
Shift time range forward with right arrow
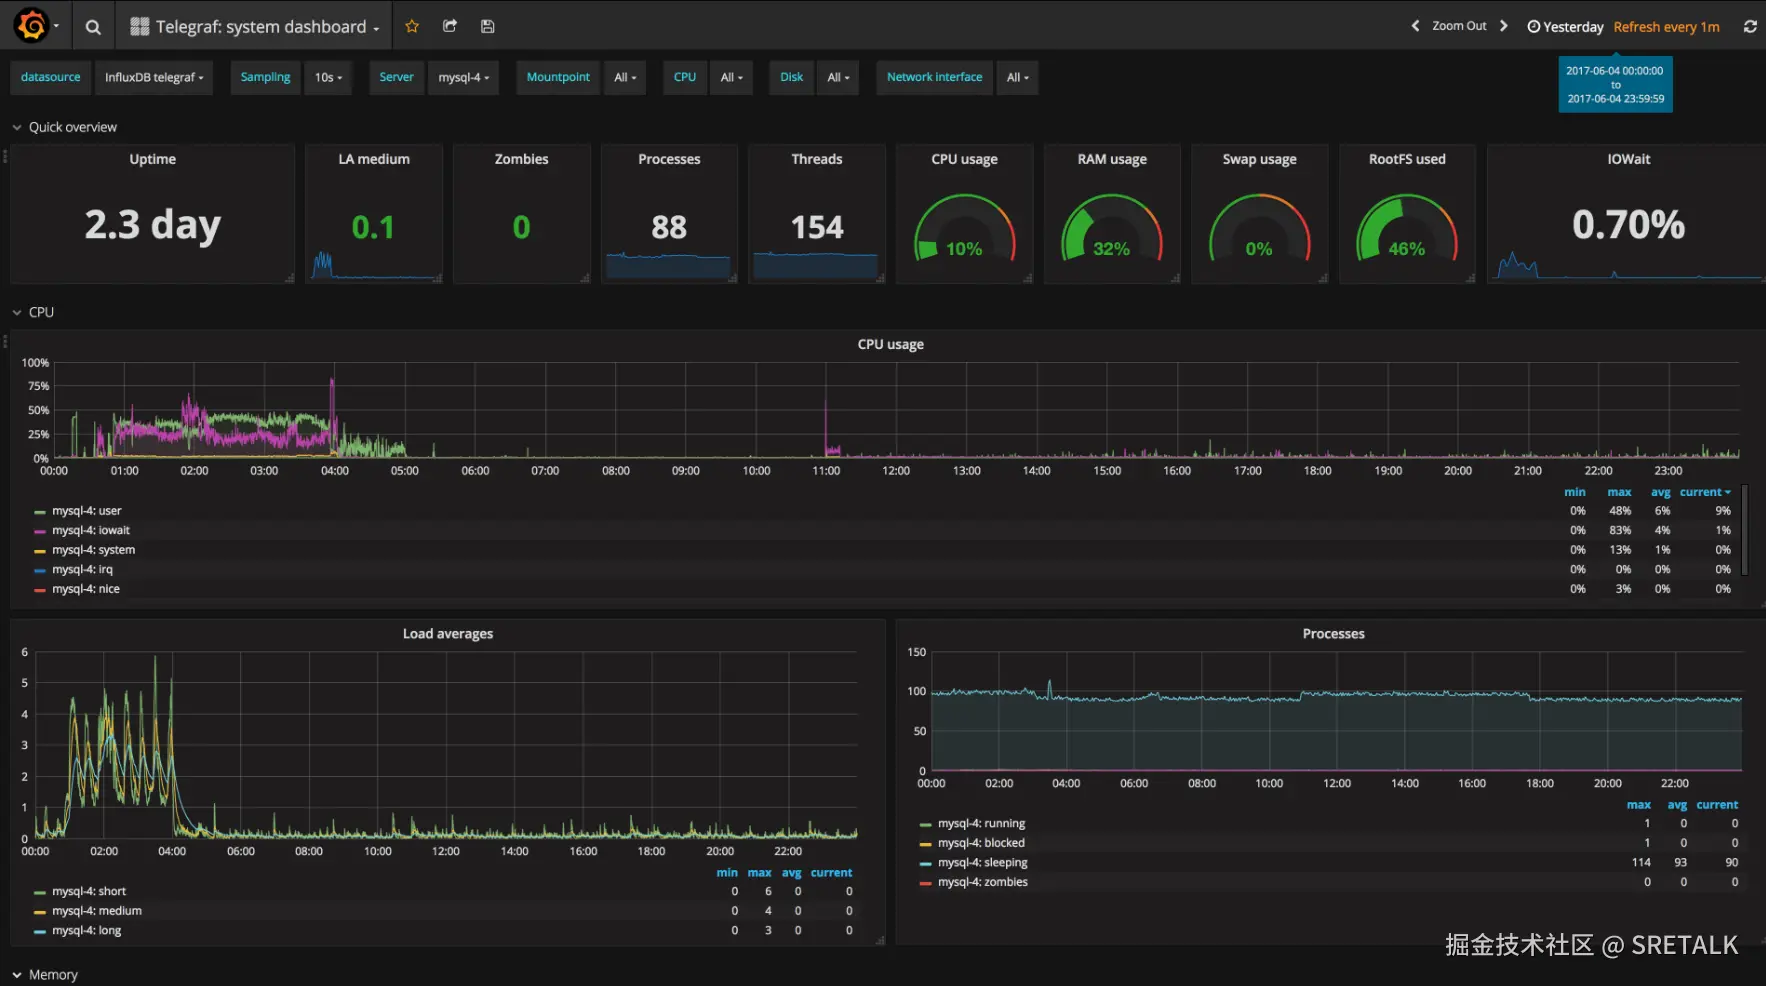tap(1503, 26)
